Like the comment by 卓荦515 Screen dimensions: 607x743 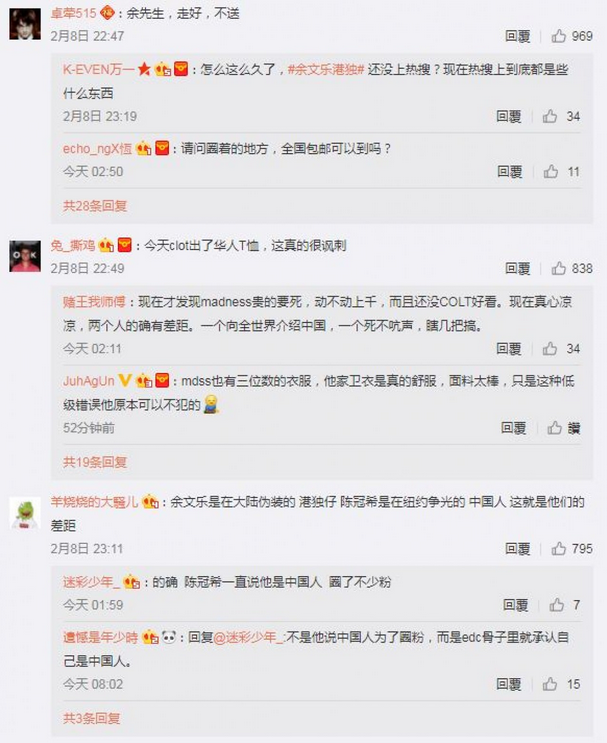(558, 36)
